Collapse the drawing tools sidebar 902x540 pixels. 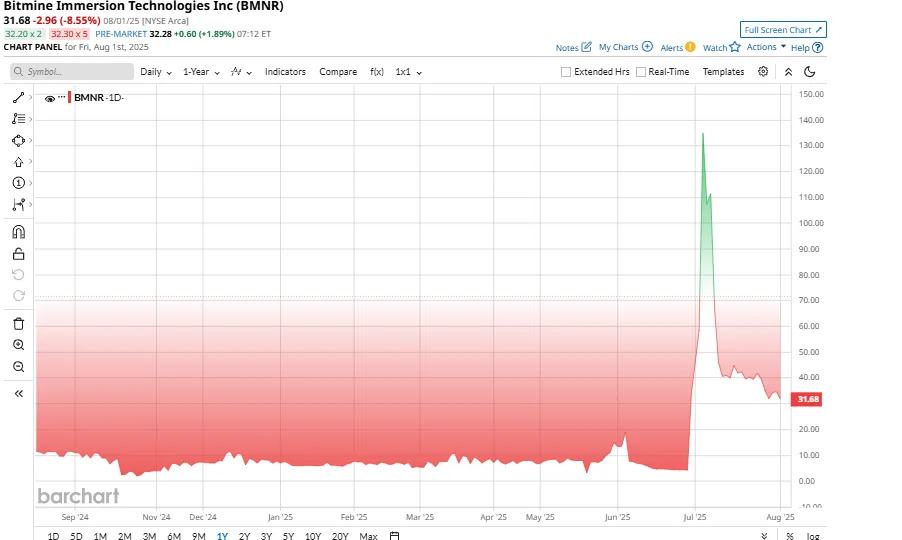tap(18, 393)
